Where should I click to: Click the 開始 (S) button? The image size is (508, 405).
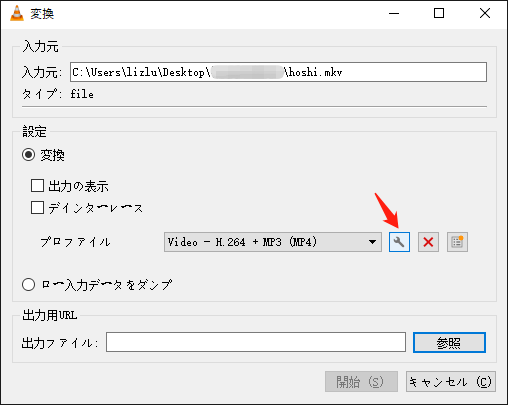[x=361, y=382]
